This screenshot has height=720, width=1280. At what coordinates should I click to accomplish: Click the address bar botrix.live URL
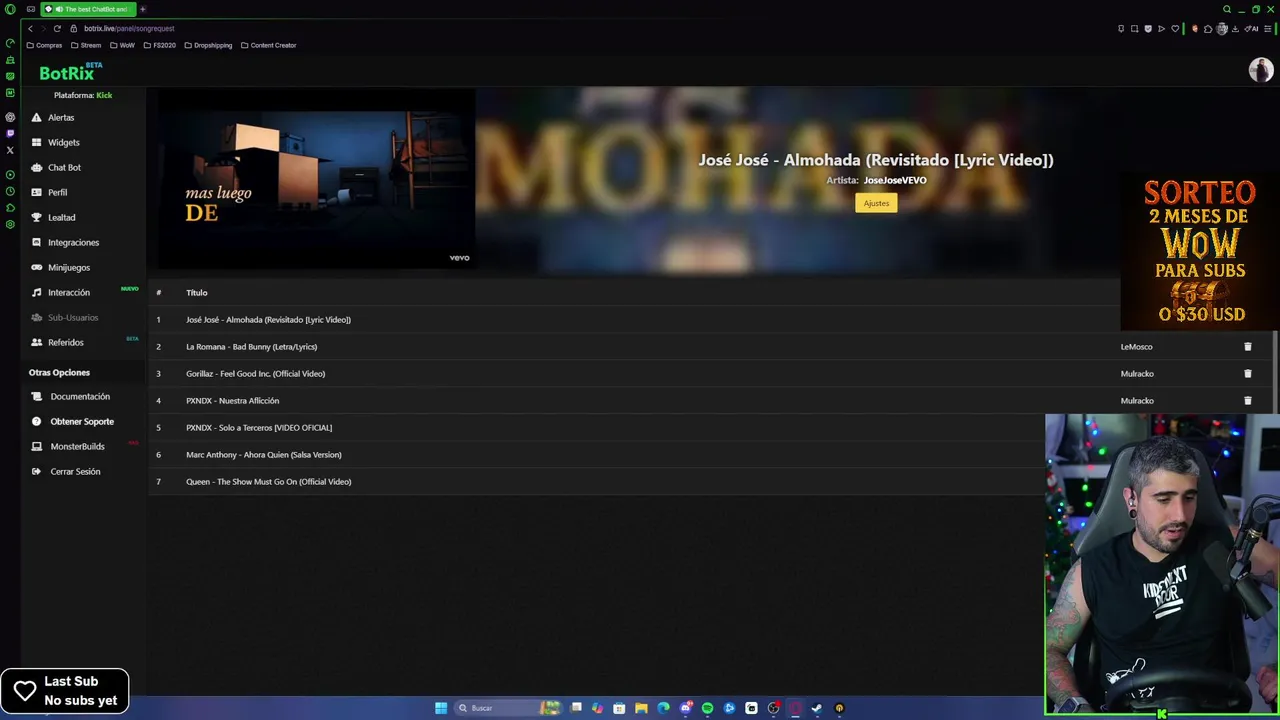129,28
